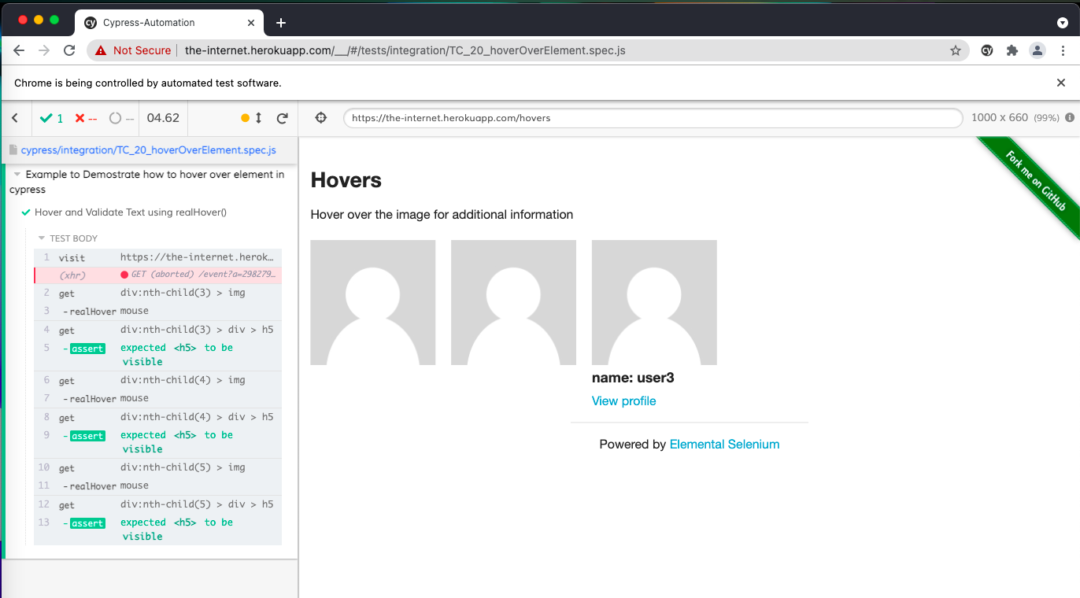Select the Cypress-Automation browser tab
The width and height of the screenshot is (1080, 598).
pos(150,22)
